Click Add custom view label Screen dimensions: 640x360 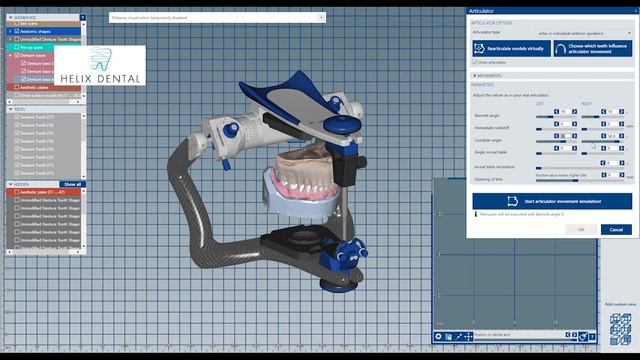[x=620, y=304]
